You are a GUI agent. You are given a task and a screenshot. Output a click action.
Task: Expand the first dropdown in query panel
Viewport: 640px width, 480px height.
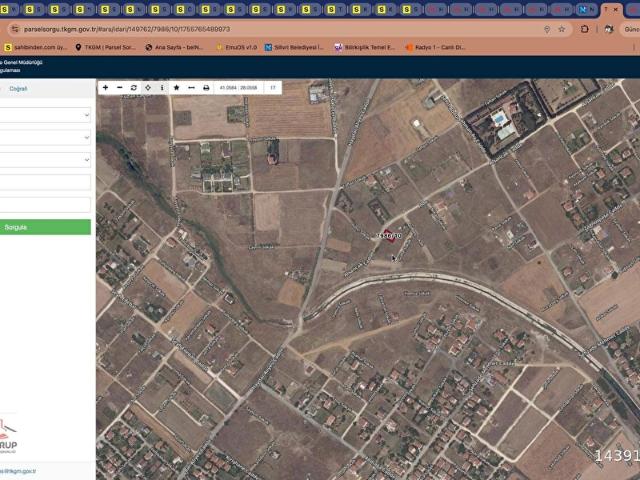[x=45, y=115]
